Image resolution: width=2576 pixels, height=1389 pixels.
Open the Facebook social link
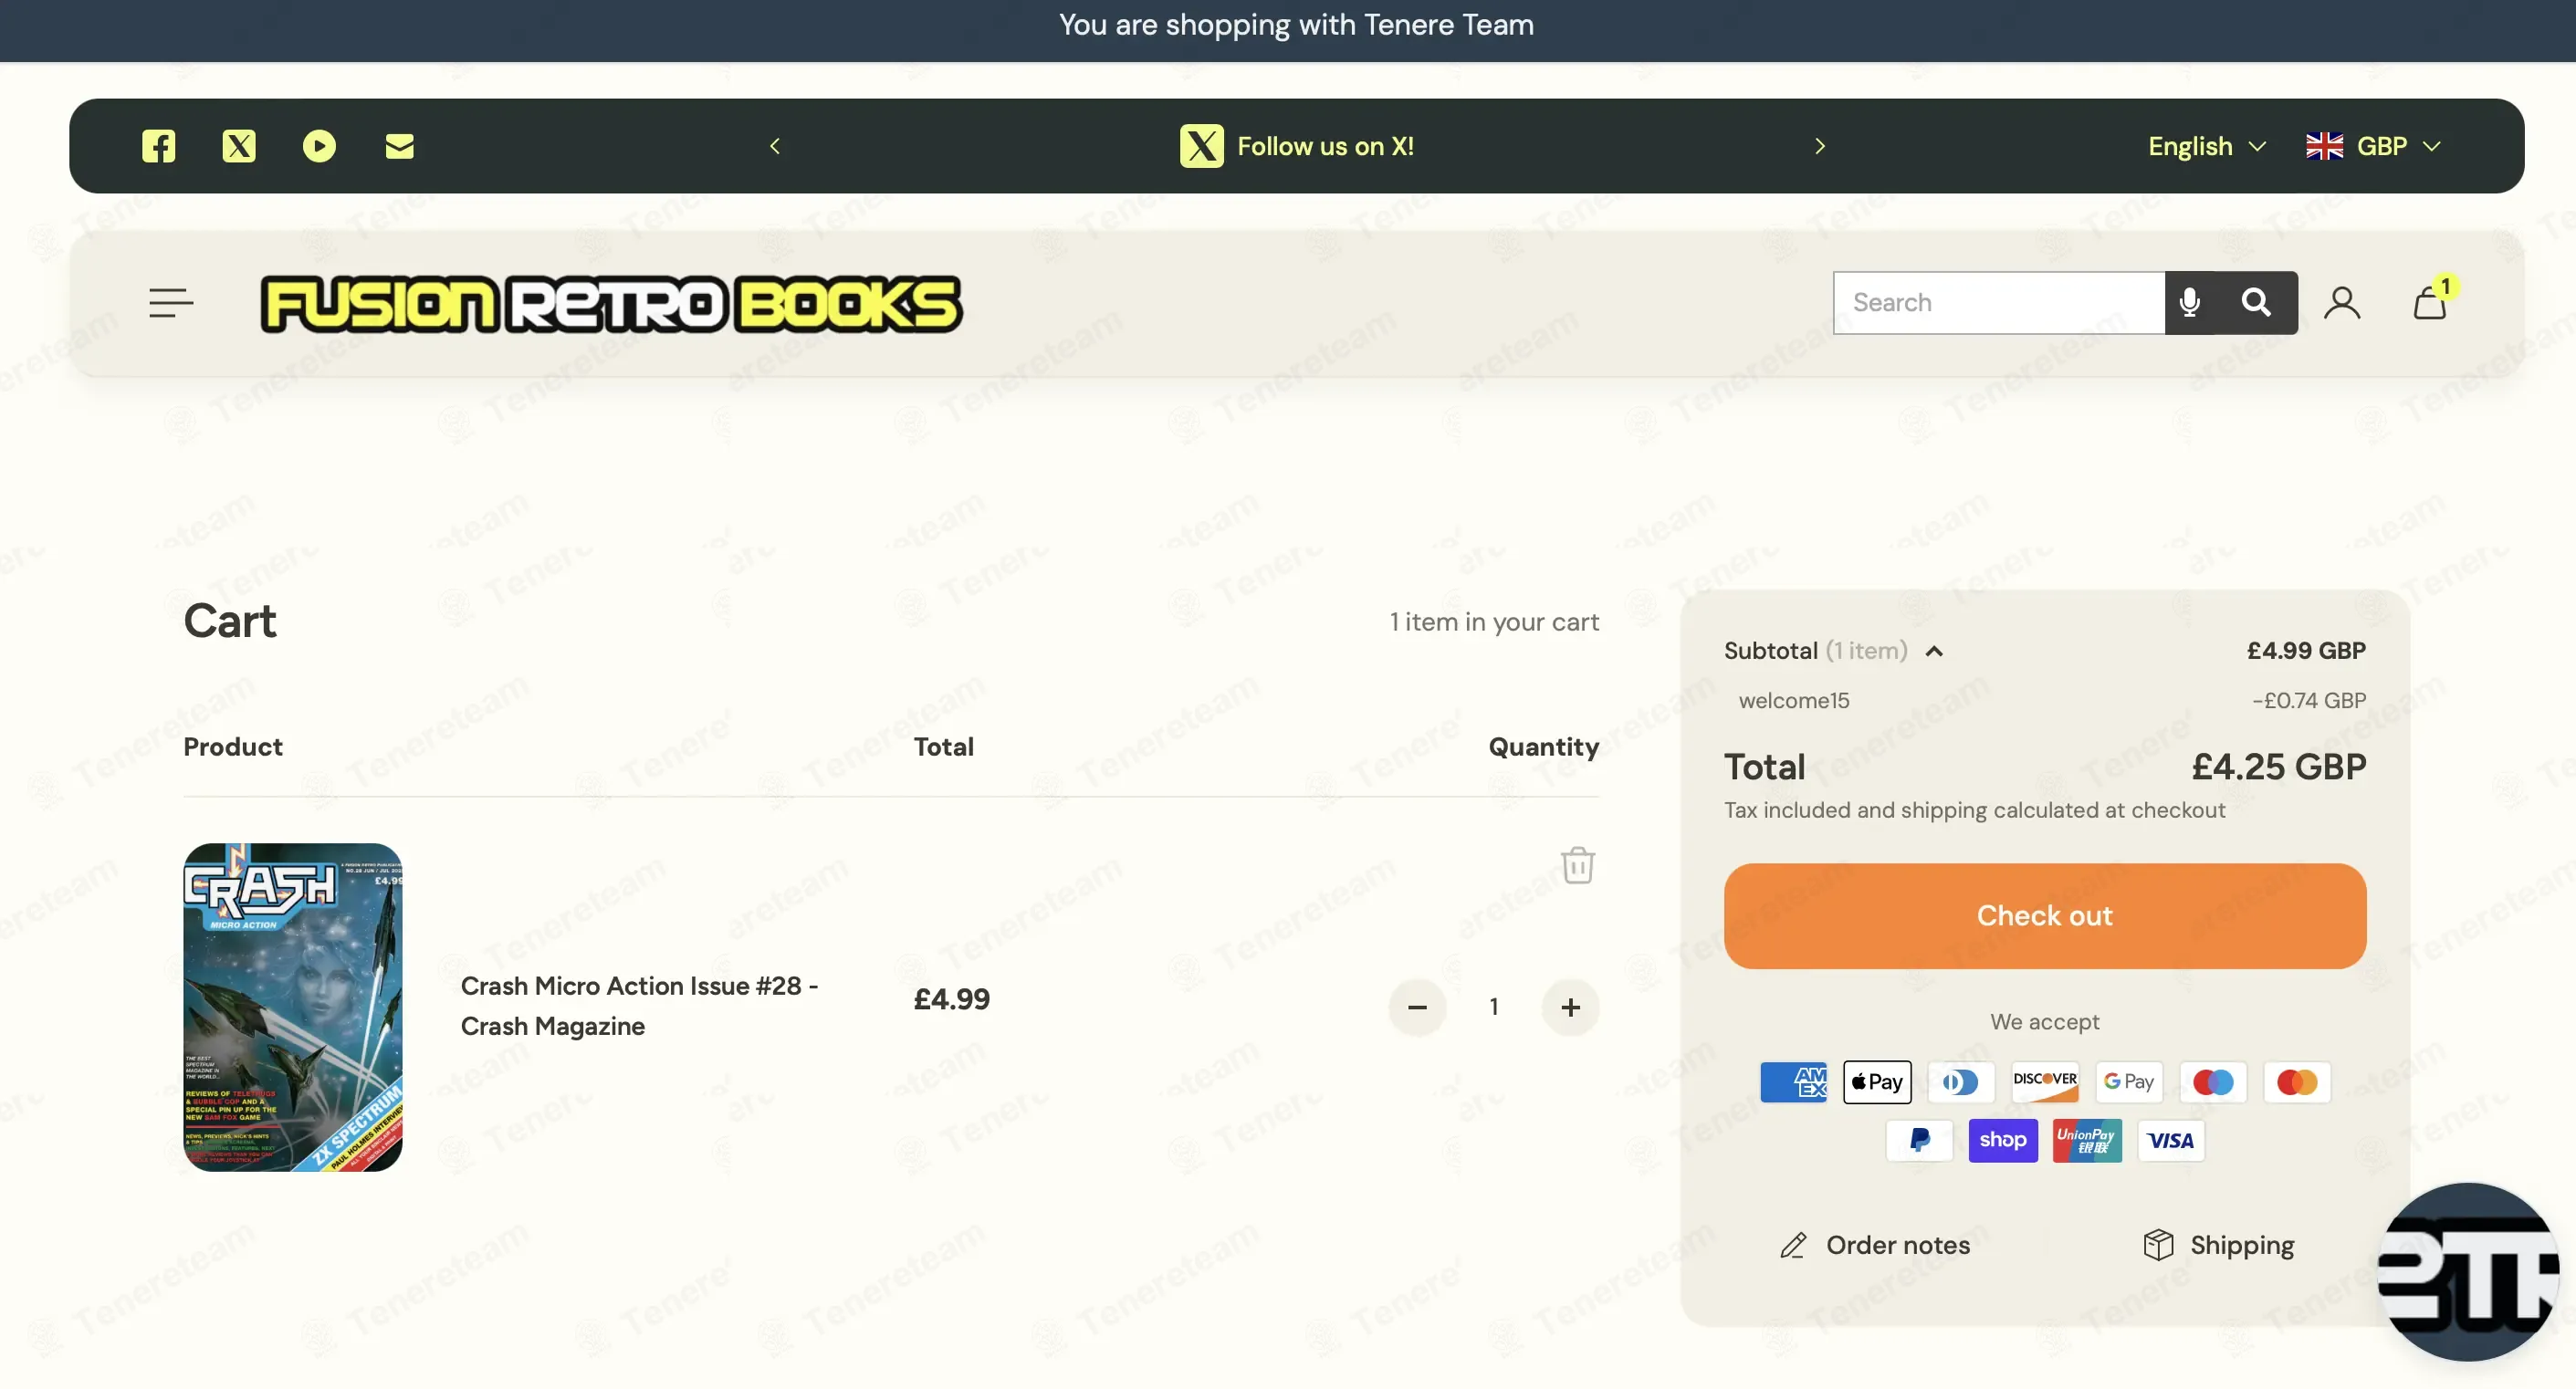click(x=158, y=146)
